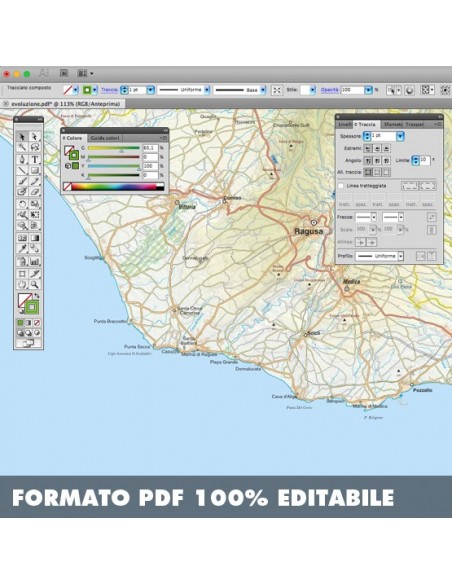Align stroke to center in All. traccia
Viewport: 452px width, 584px height.
[x=367, y=172]
